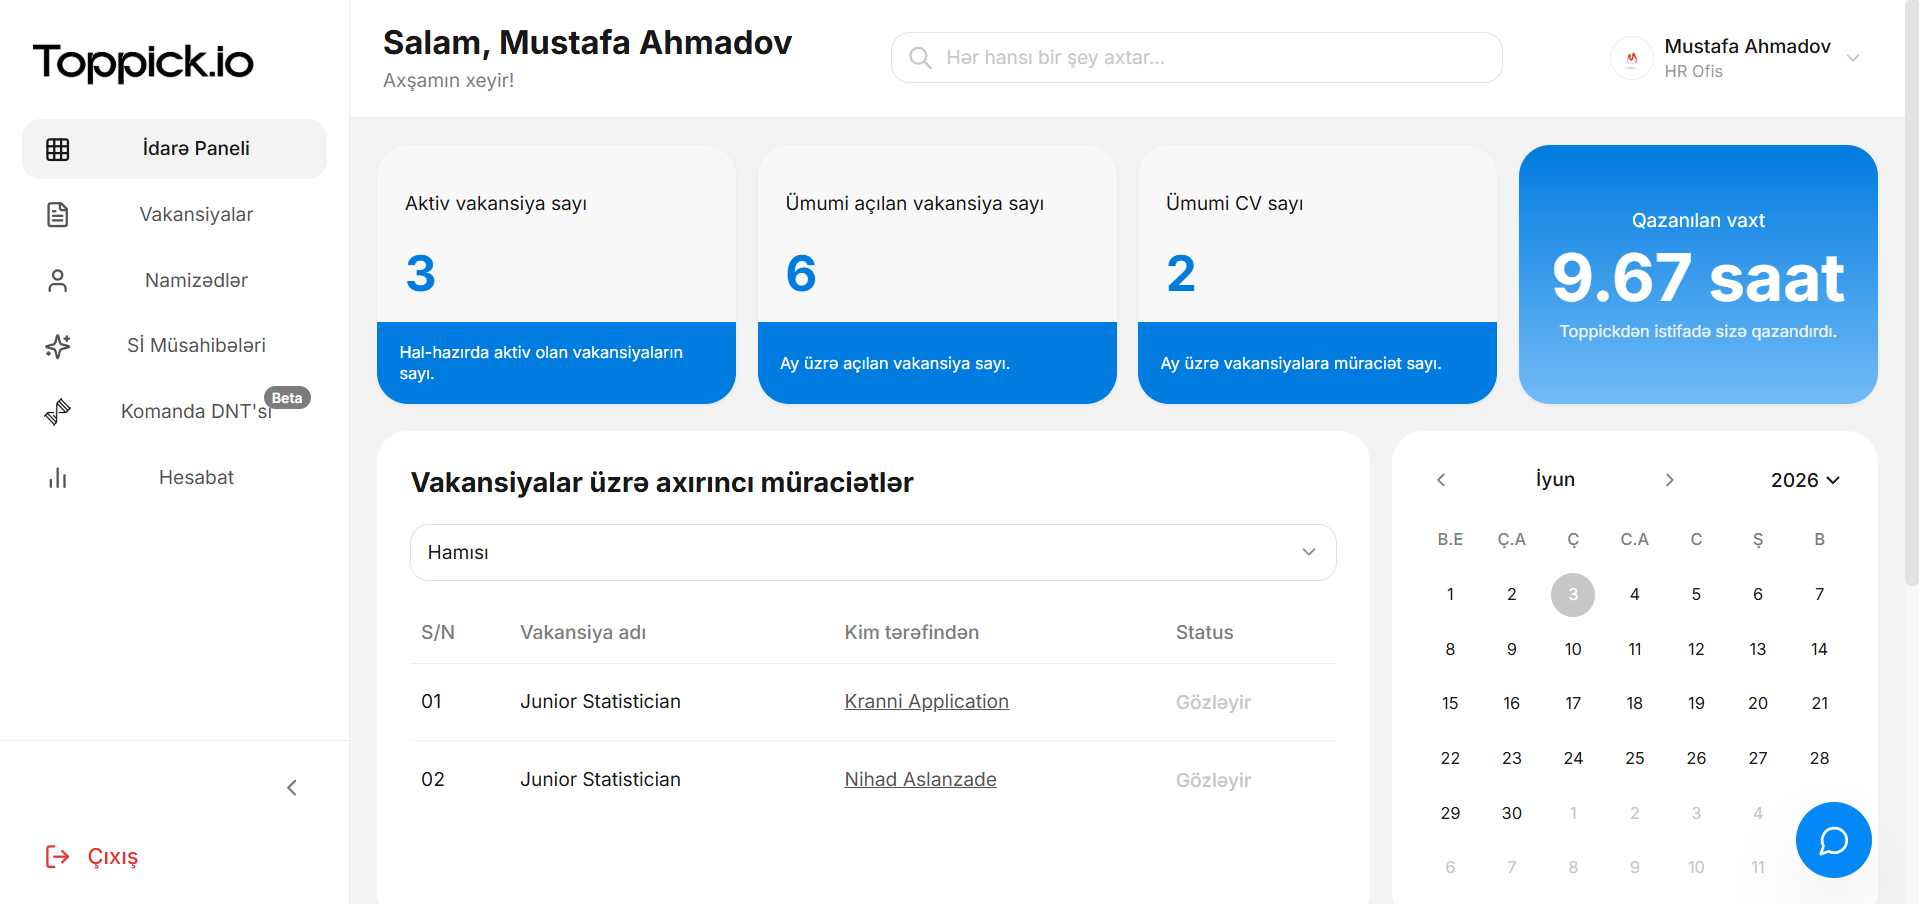The width and height of the screenshot is (1919, 904).
Task: Select June 26 in the calendar
Action: (x=1696, y=758)
